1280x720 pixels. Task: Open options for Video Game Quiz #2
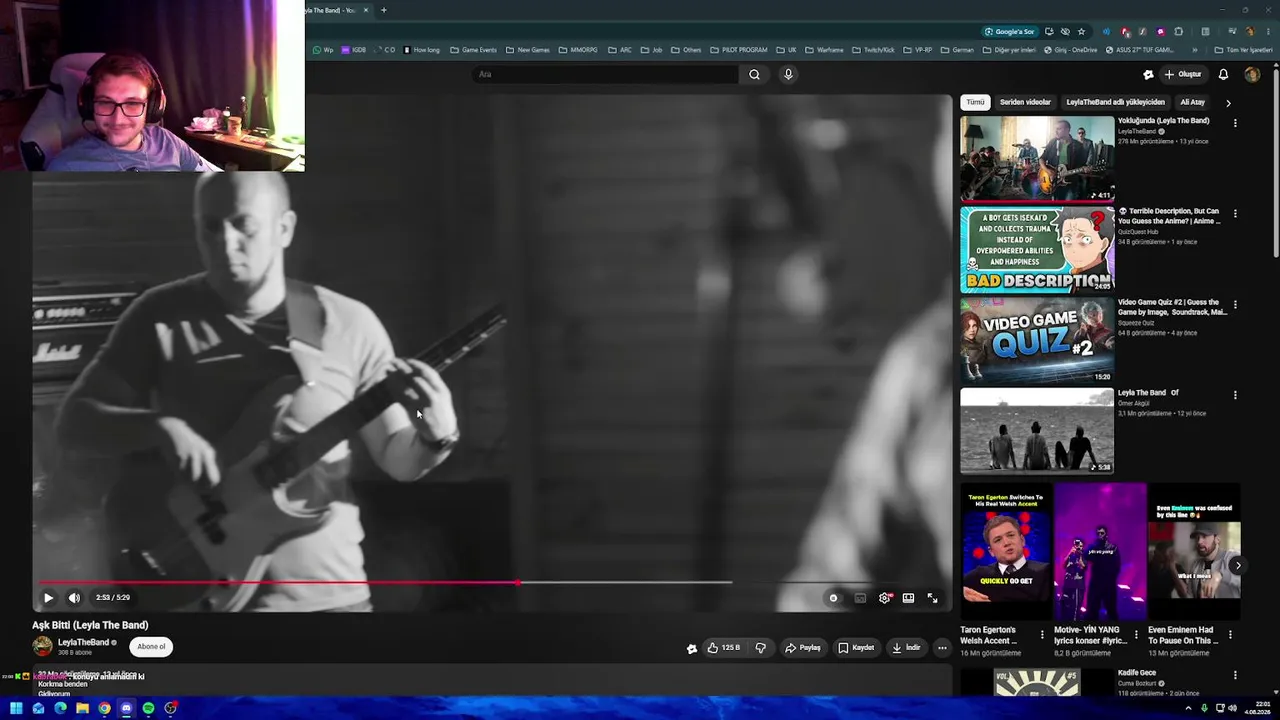coord(1235,304)
